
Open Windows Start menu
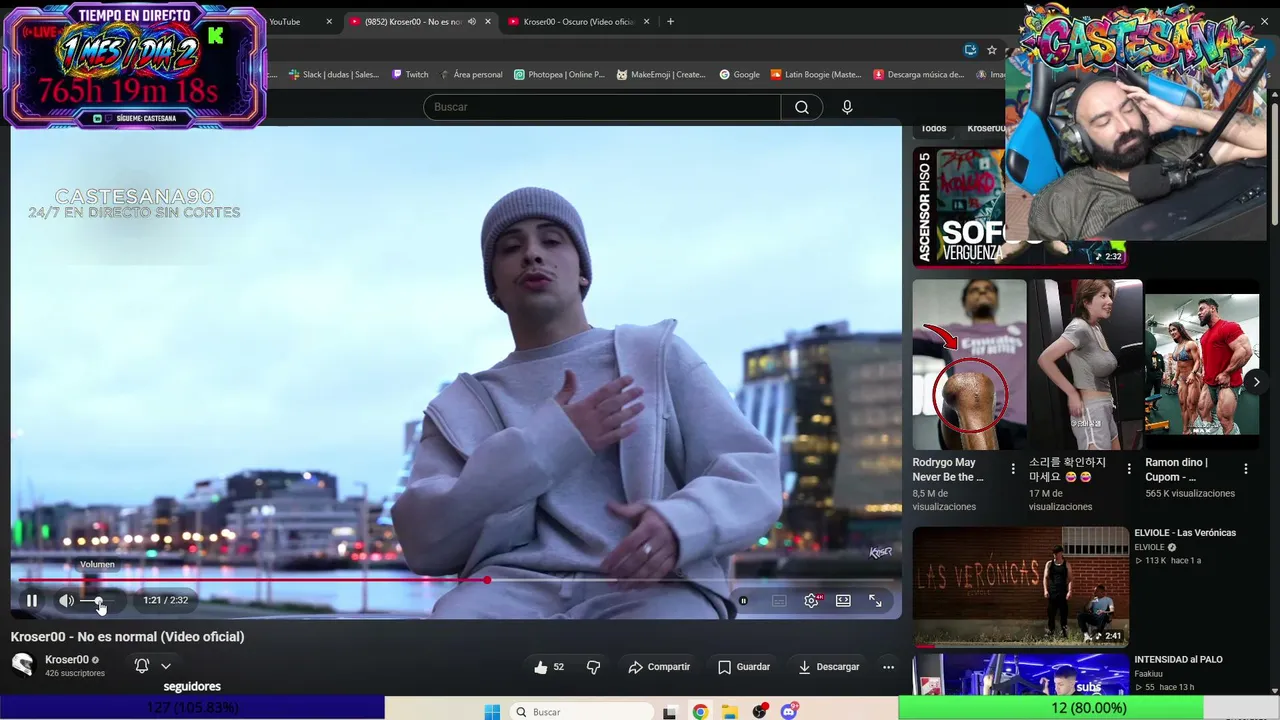pyautogui.click(x=492, y=712)
